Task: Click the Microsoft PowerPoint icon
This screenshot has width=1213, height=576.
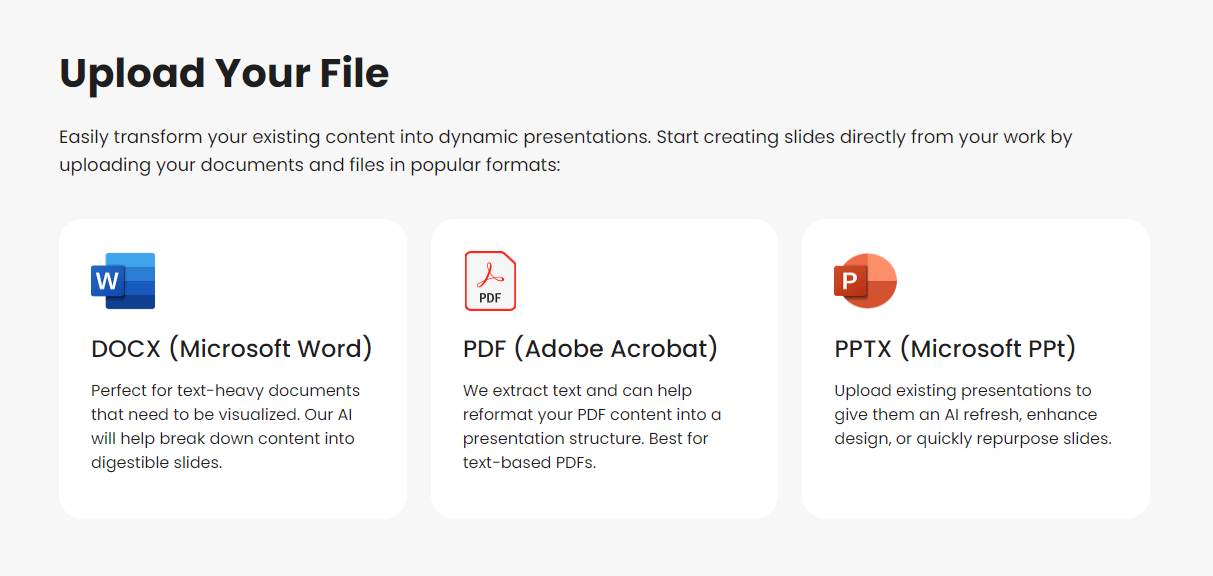Action: point(864,281)
